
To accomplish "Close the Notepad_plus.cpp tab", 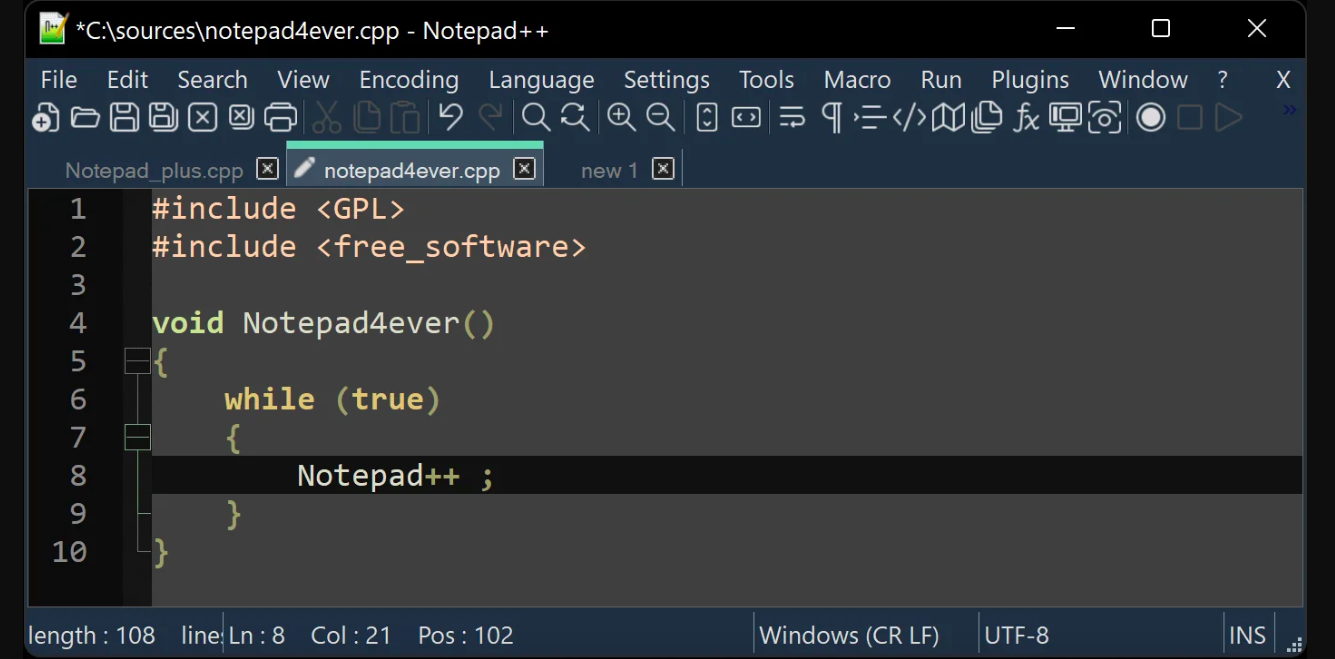I will (267, 169).
